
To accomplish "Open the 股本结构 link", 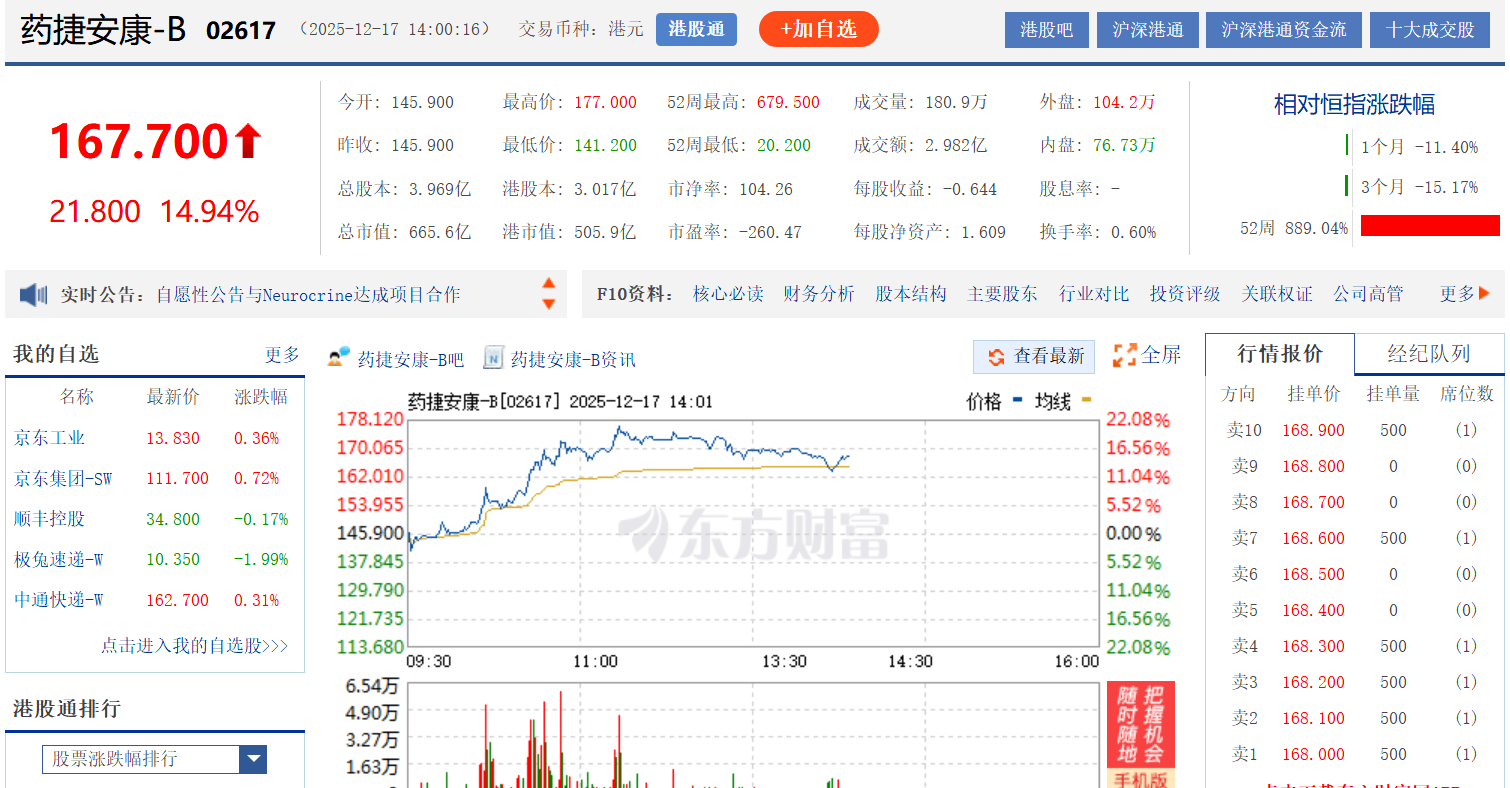I will click(x=911, y=294).
